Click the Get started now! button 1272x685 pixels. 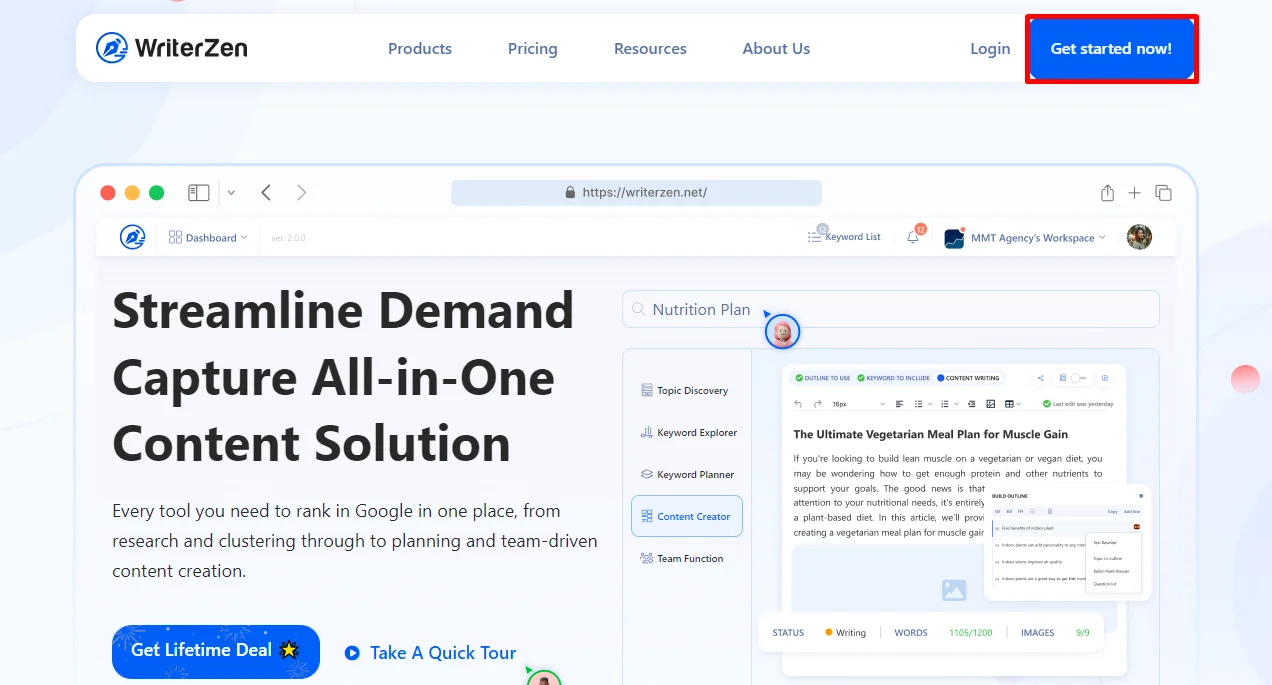[1111, 48]
